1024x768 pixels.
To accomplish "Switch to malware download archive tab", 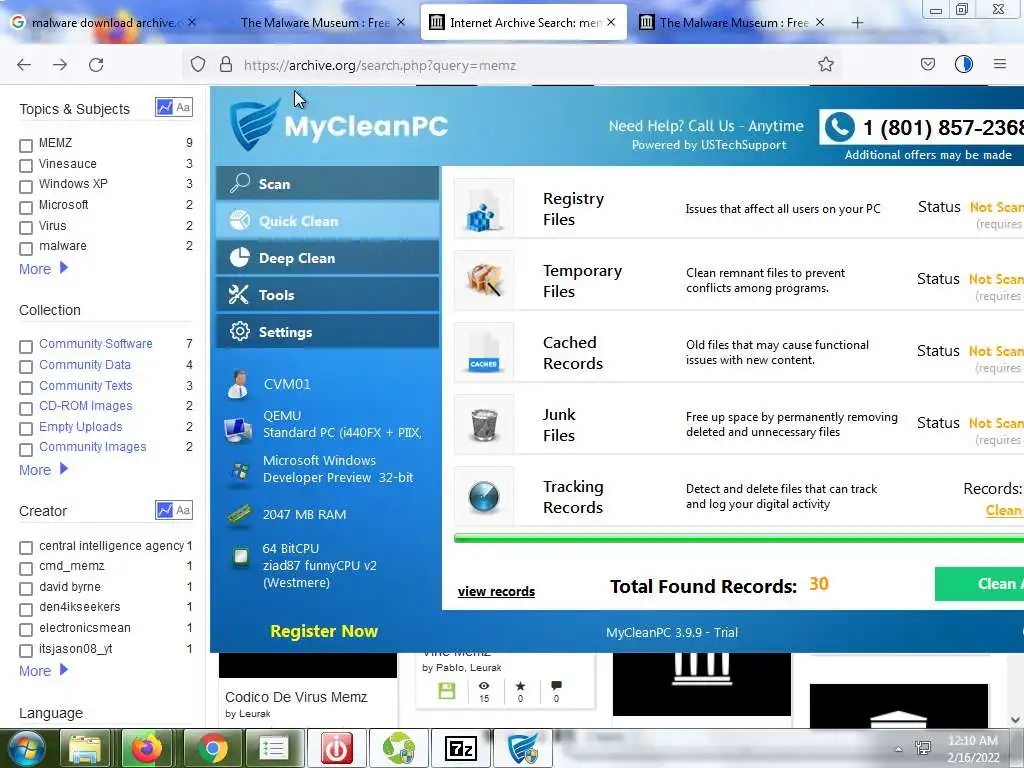I will pos(104,23).
